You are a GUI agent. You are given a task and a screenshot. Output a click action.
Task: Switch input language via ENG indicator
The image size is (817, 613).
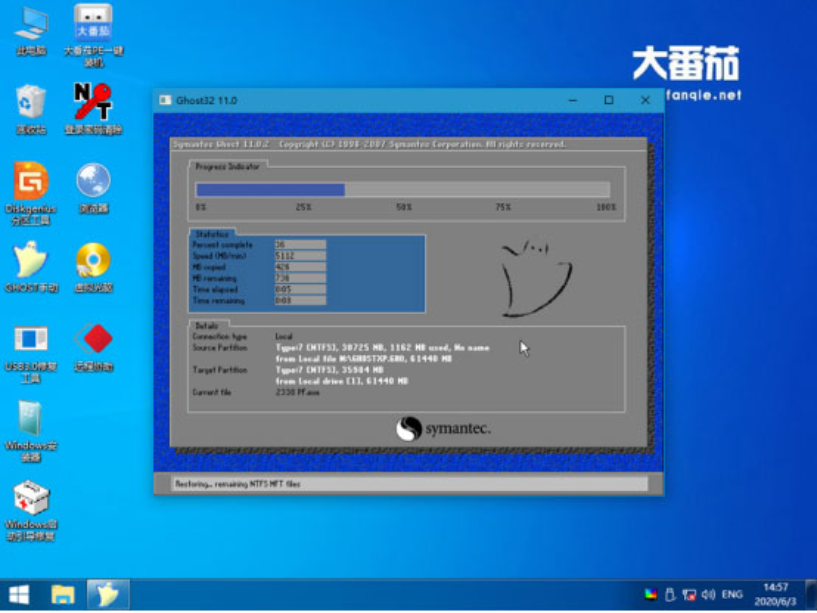731,595
